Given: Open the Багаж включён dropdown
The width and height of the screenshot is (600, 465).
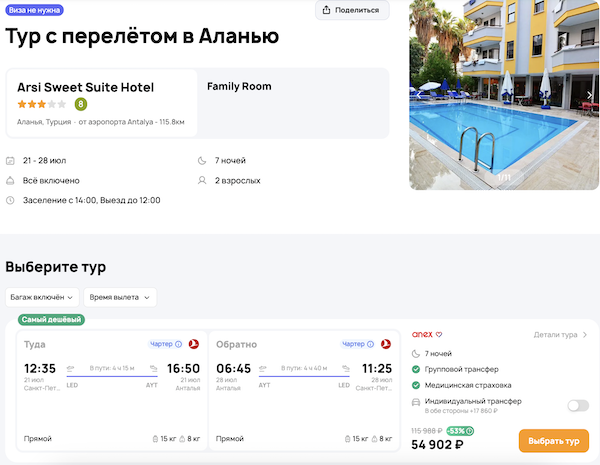Looking at the screenshot, I should tap(42, 297).
